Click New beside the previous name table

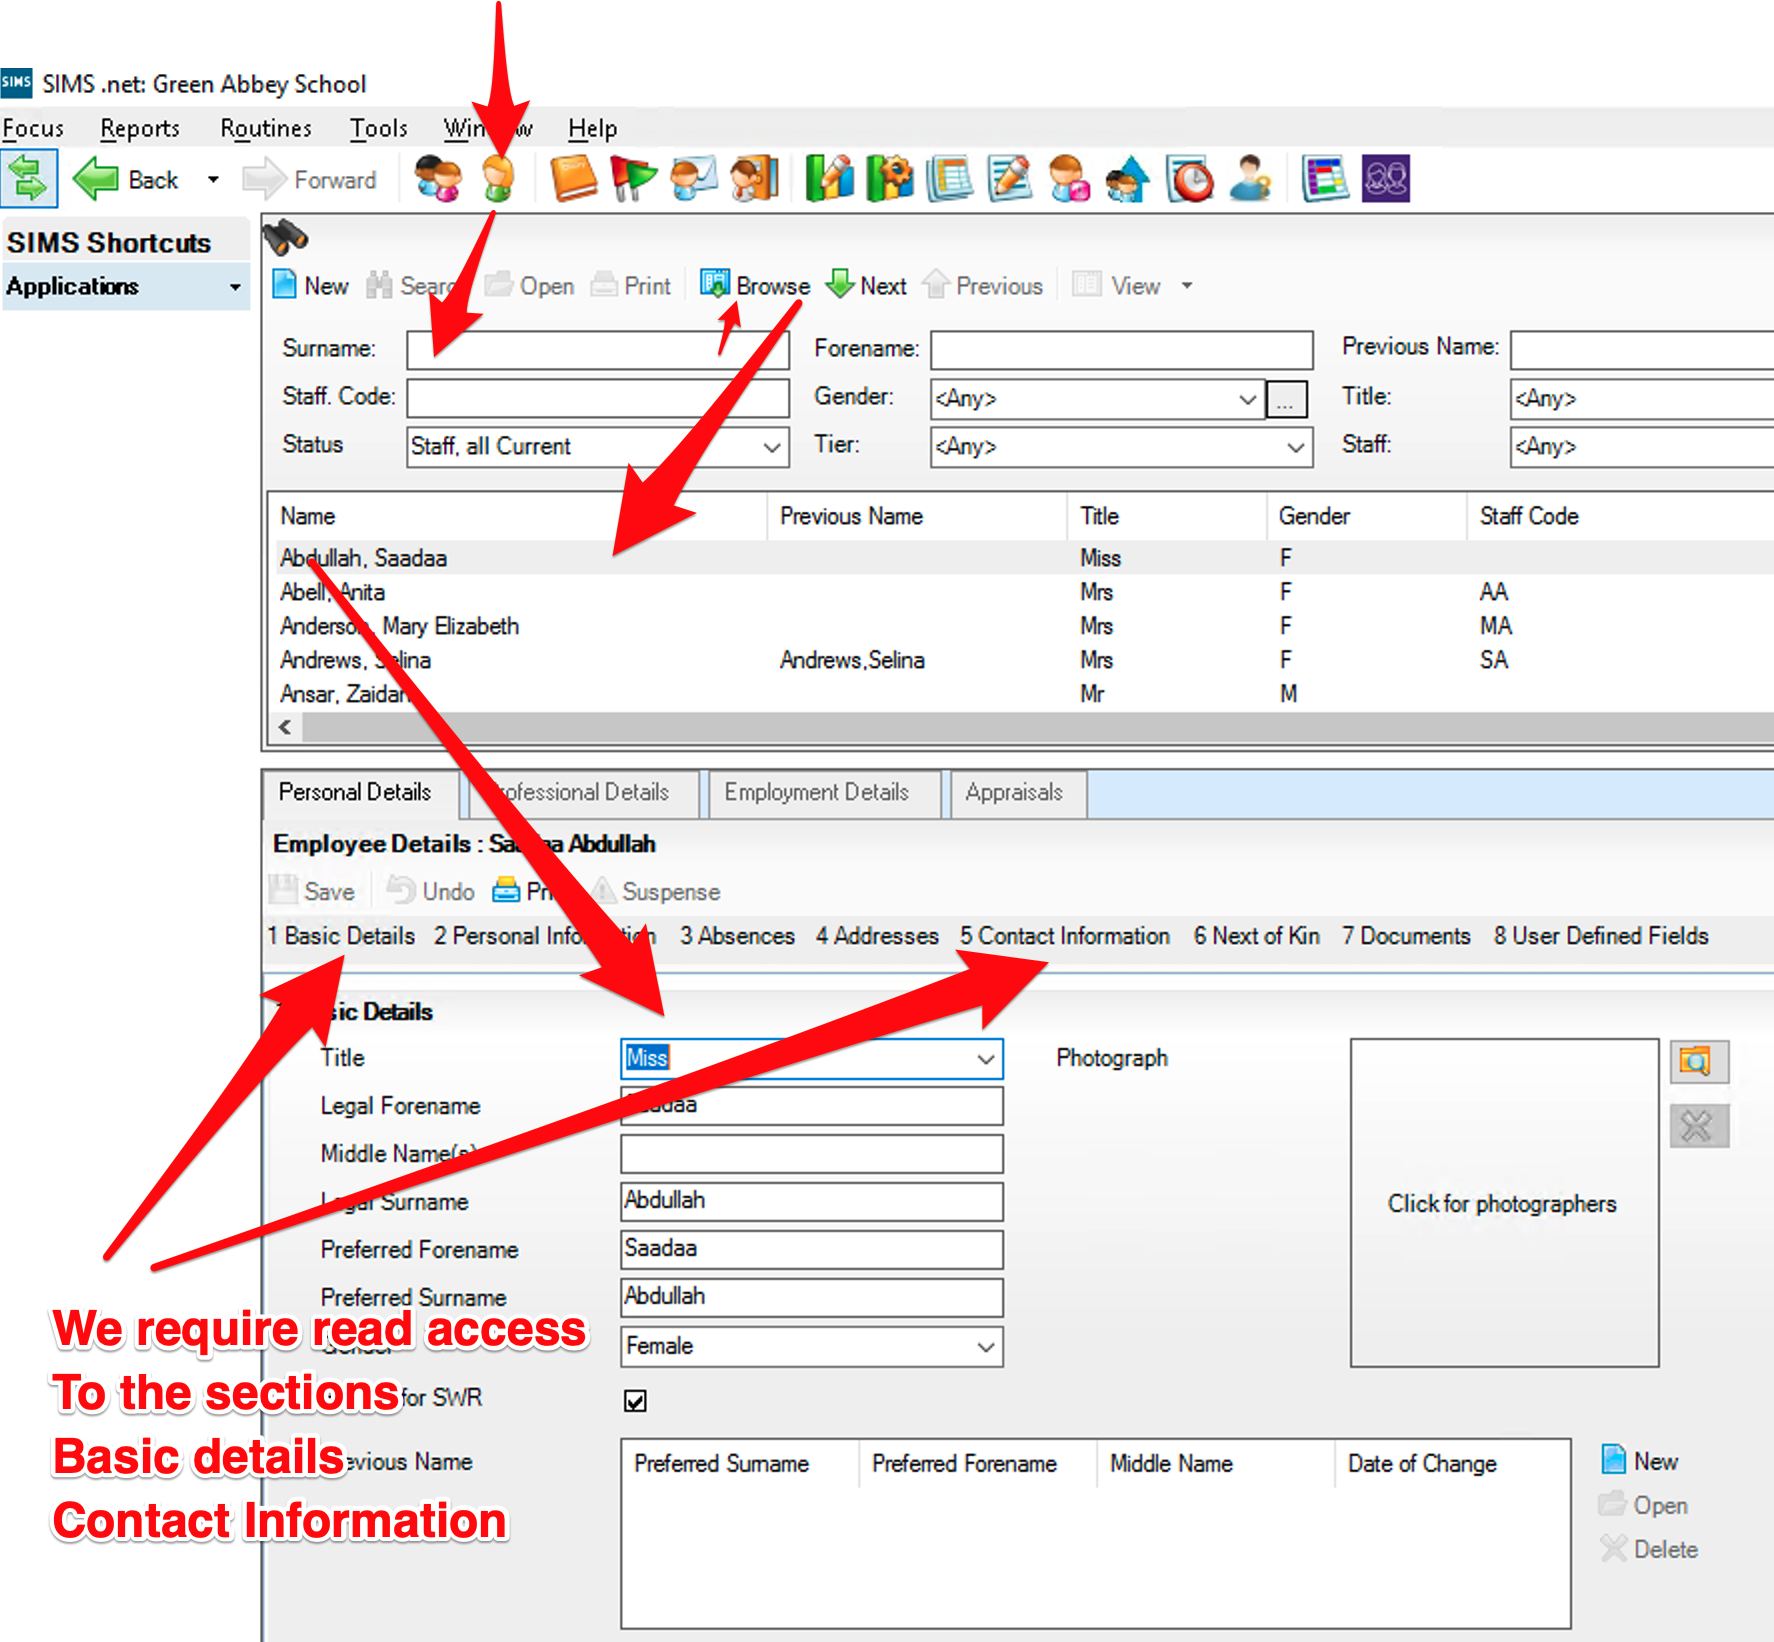[1640, 1461]
